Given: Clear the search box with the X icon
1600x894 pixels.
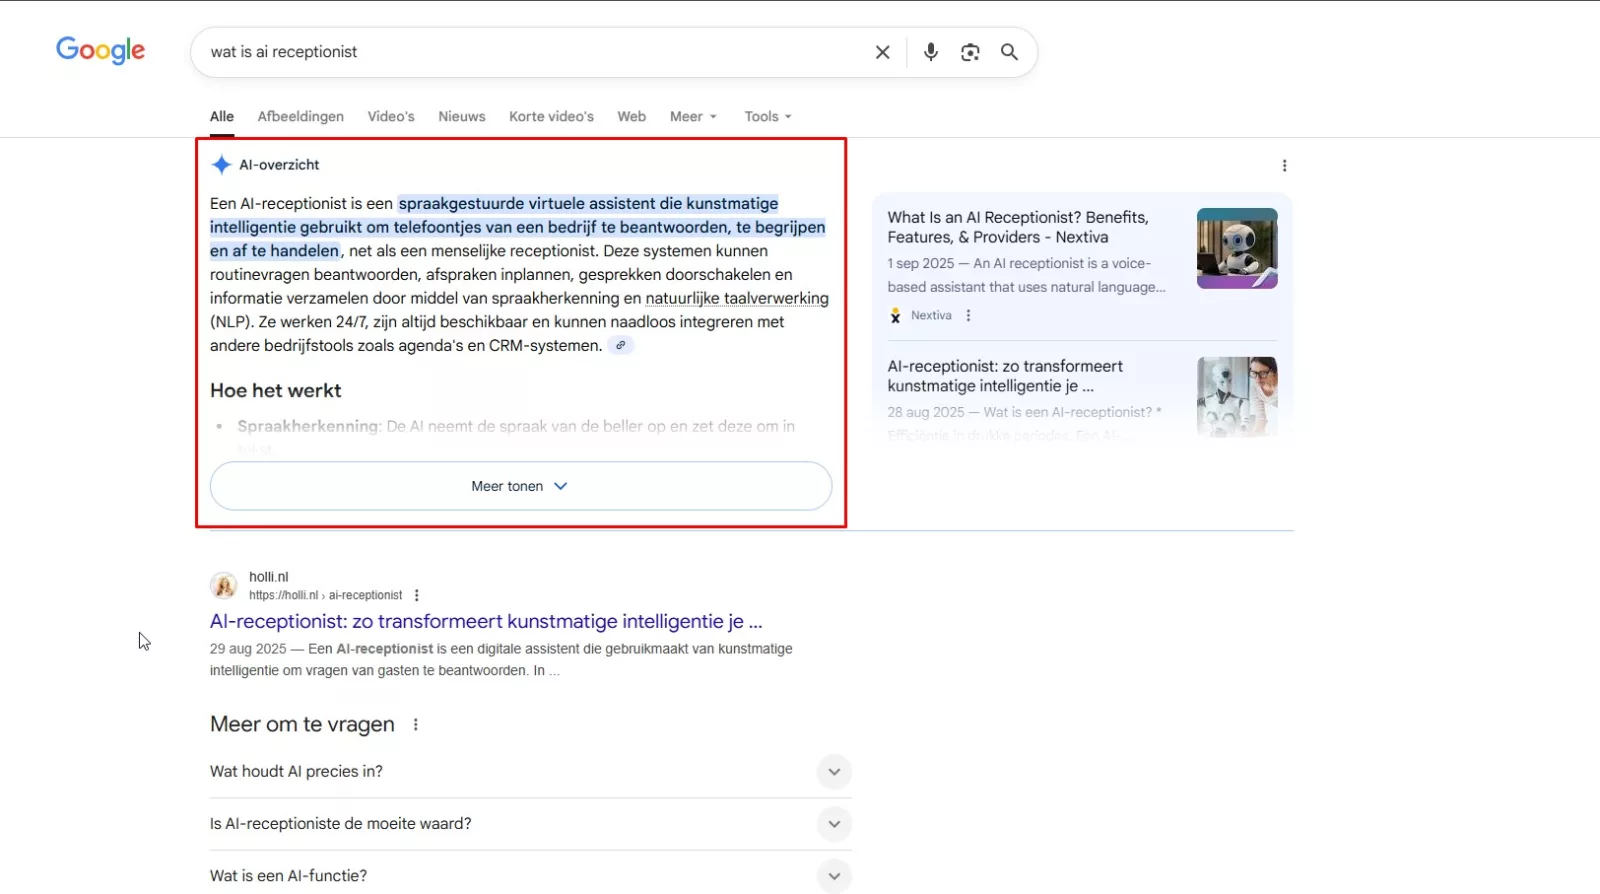Looking at the screenshot, I should (x=882, y=52).
